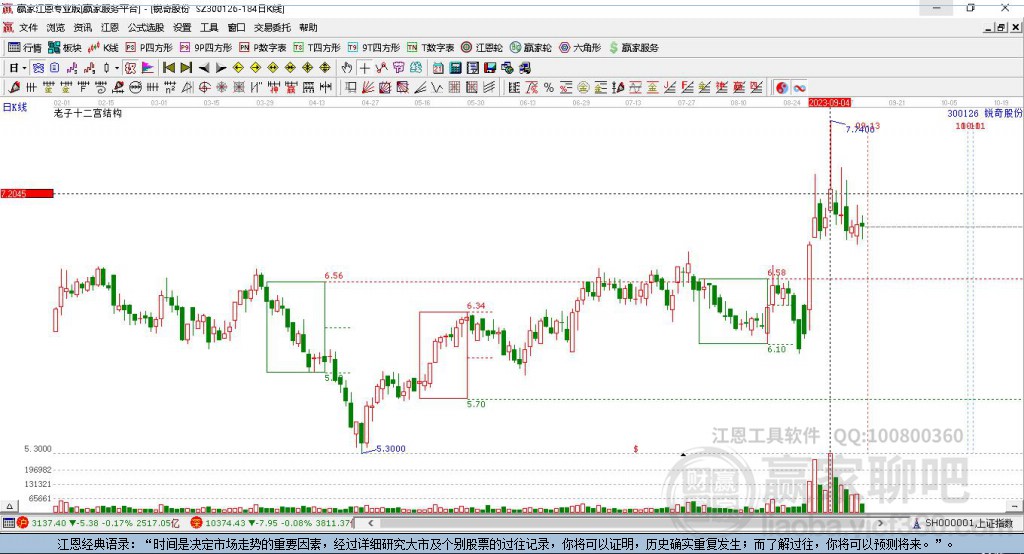Click the black left-pointing triangle icon
Screen dimensions: 1024x554
tap(204, 68)
